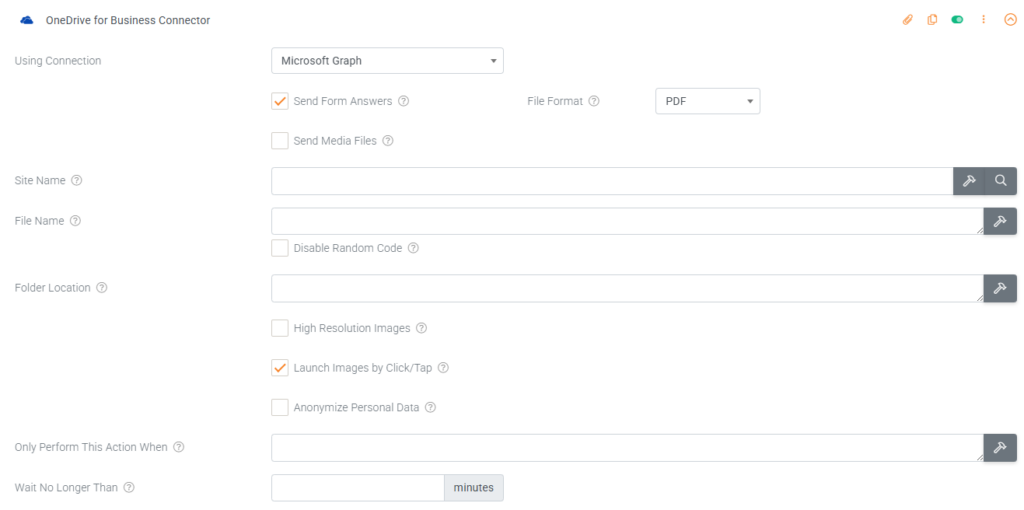Open formula builder for Only Perform This Action When
Viewport: 1024px width, 510px height.
1000,448
